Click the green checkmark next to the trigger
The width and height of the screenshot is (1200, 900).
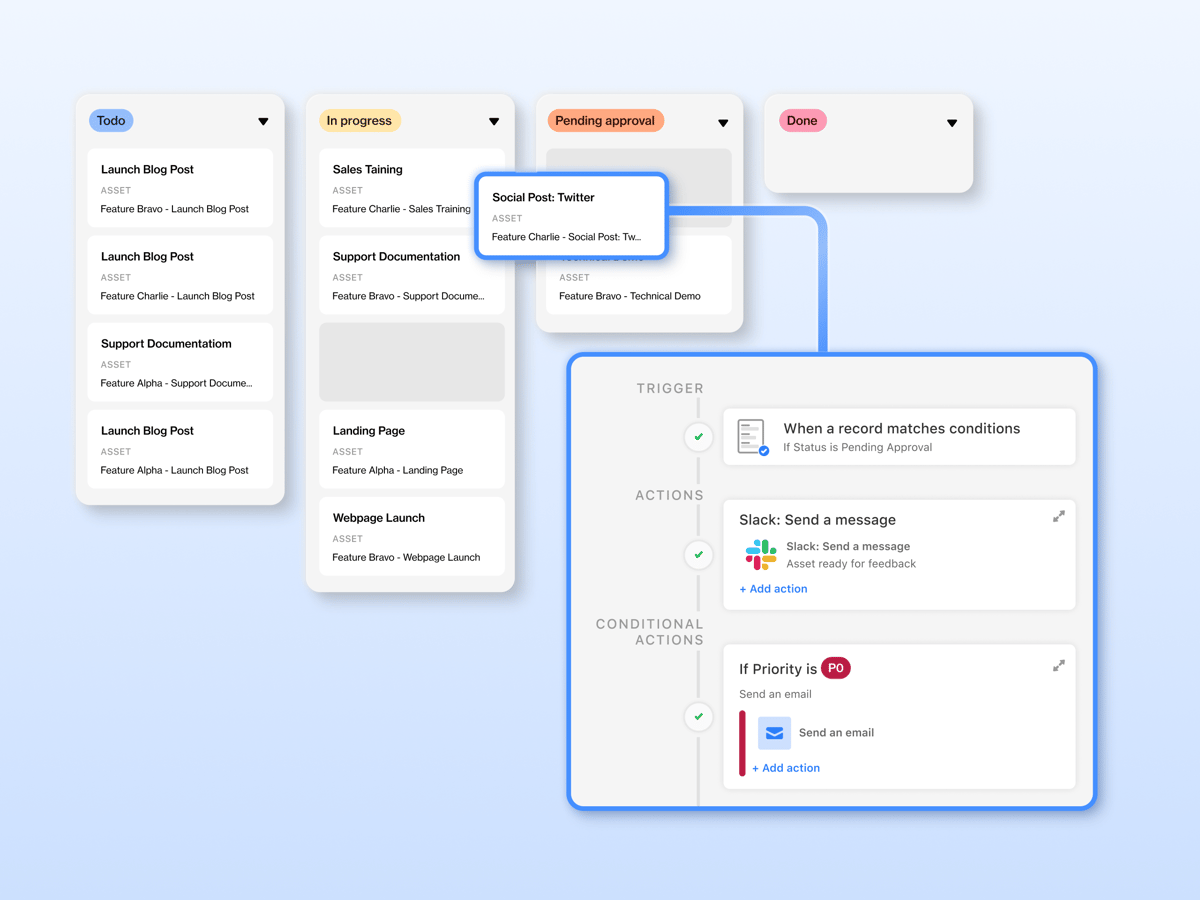tap(698, 437)
